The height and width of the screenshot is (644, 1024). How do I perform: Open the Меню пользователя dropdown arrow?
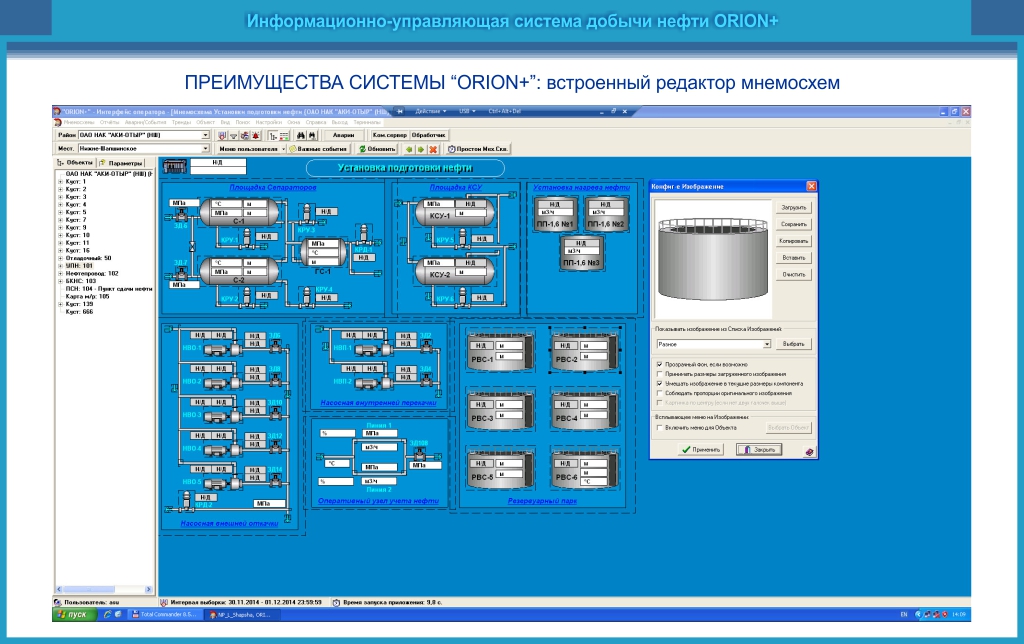283,149
